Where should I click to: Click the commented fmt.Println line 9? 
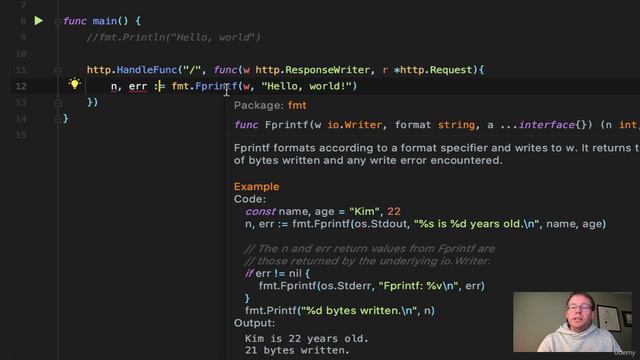pos(173,38)
